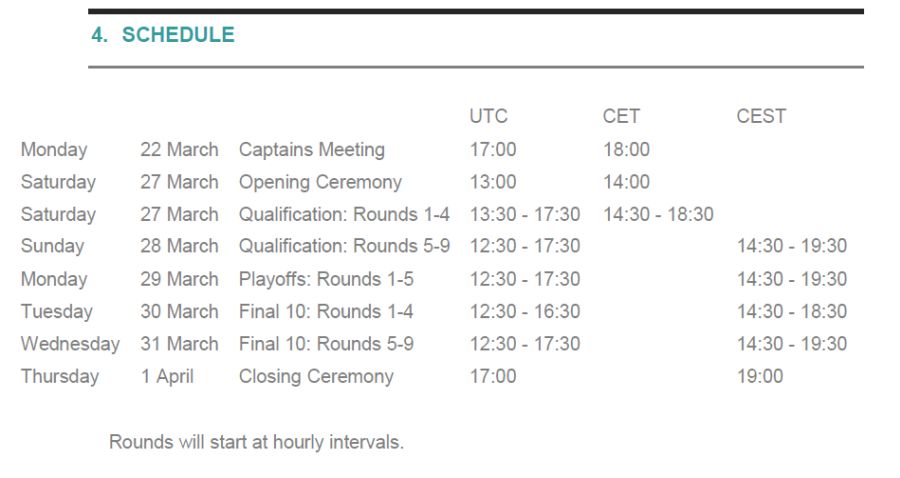The height and width of the screenshot is (478, 900).
Task: Click the "Thursday" day label
Action: 60,377
